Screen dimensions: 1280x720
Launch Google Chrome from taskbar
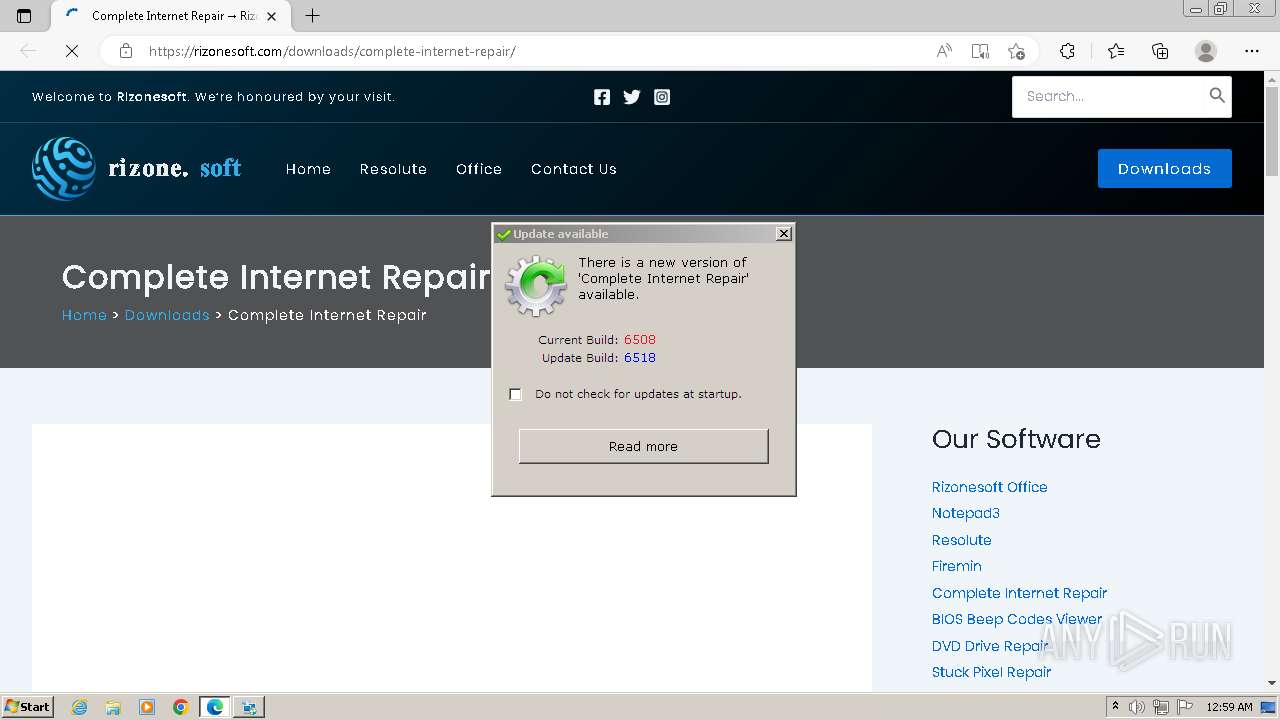click(181, 707)
